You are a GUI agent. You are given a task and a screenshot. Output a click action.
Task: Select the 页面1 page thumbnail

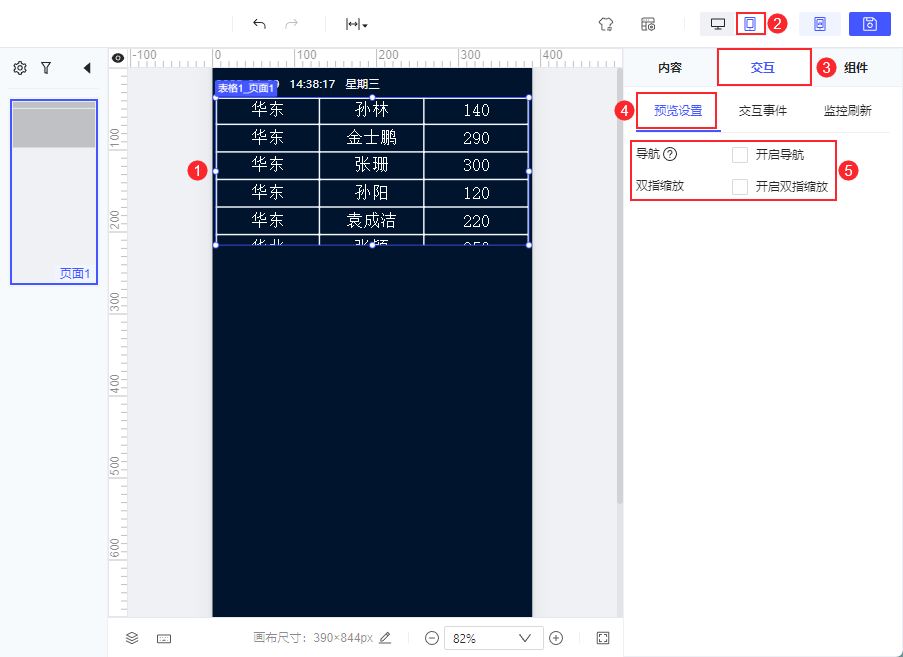click(x=54, y=192)
